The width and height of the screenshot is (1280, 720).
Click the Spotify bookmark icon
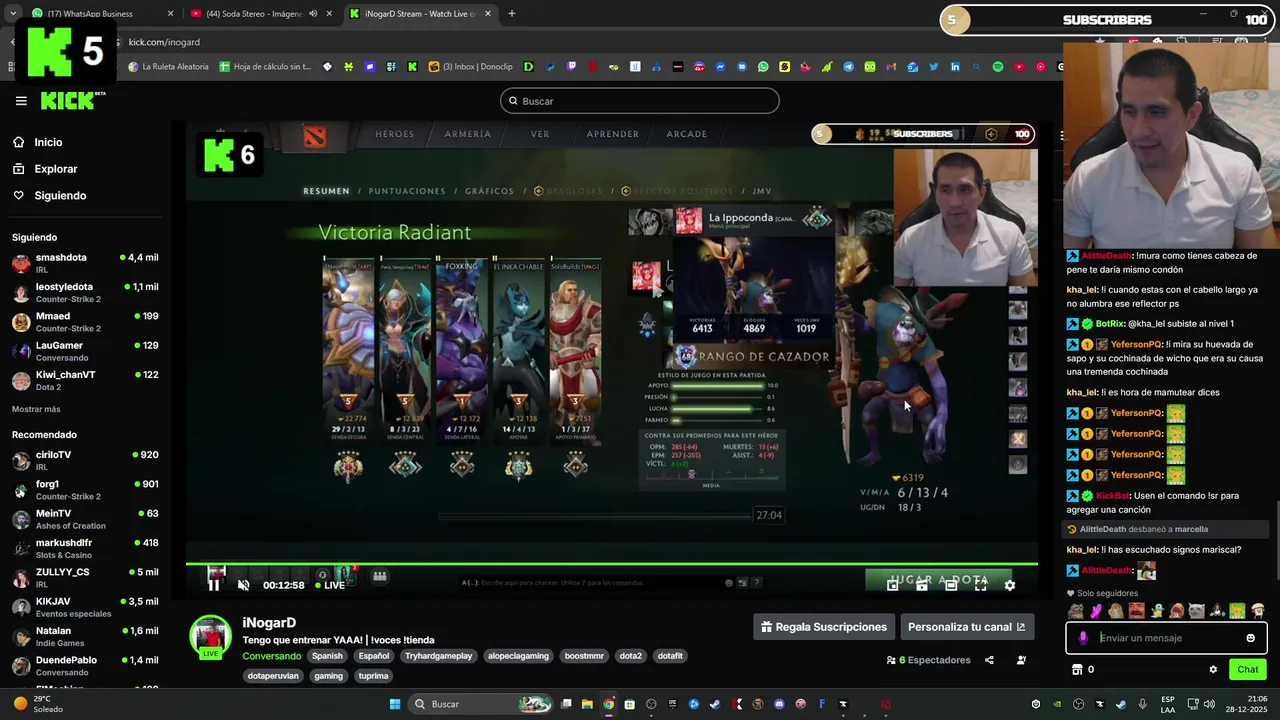click(998, 67)
